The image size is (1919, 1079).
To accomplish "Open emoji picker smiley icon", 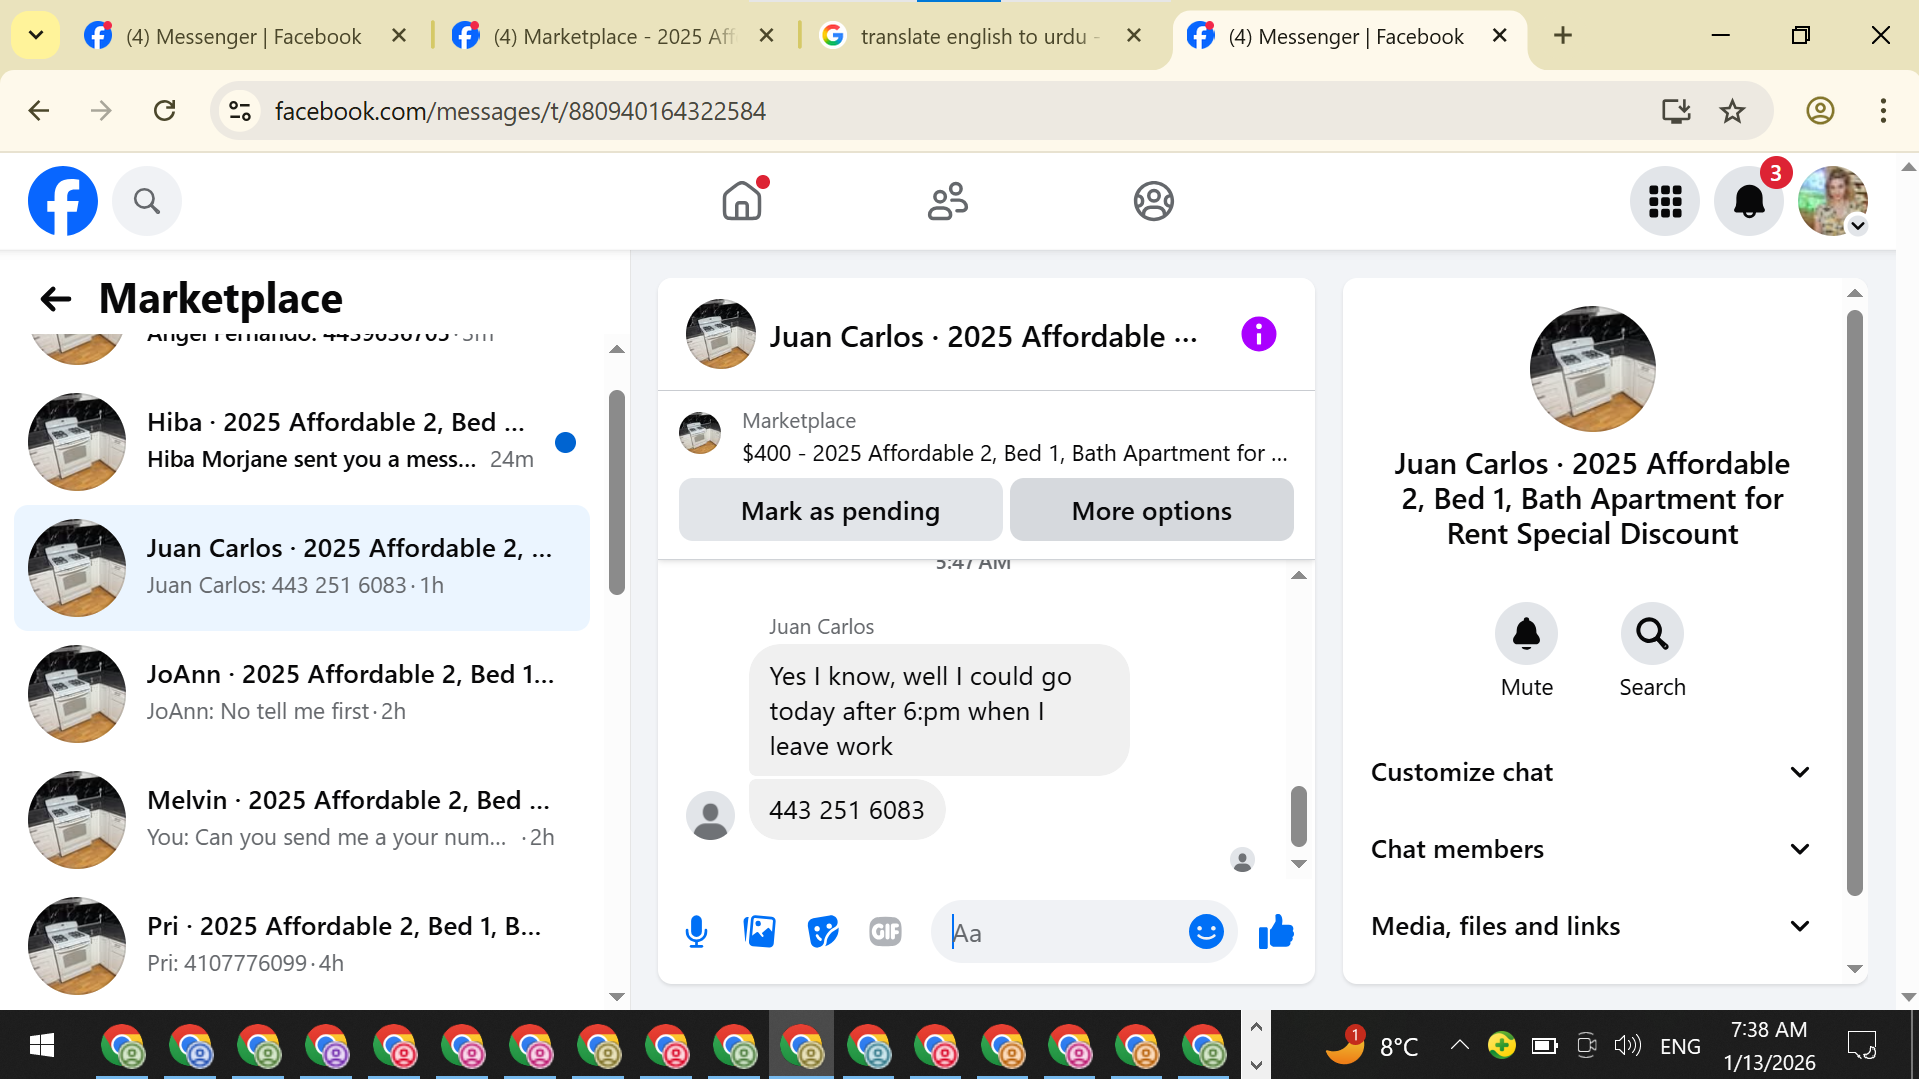I will (1206, 932).
